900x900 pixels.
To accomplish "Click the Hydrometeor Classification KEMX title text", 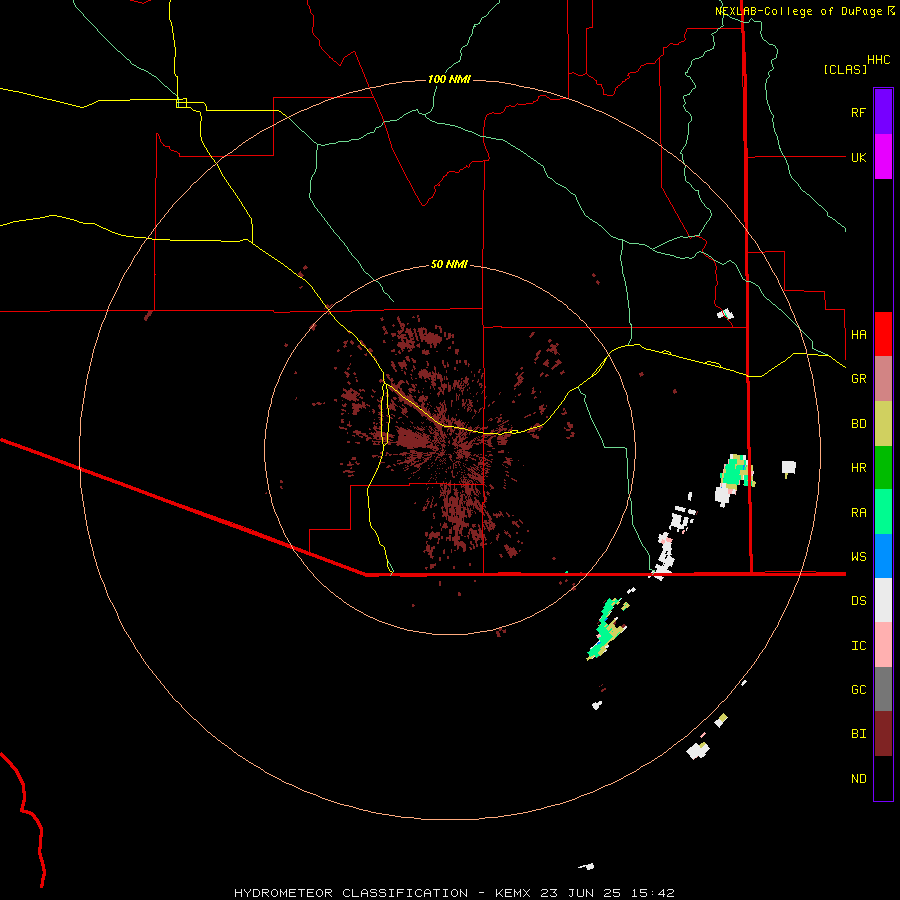I will 454,893.
